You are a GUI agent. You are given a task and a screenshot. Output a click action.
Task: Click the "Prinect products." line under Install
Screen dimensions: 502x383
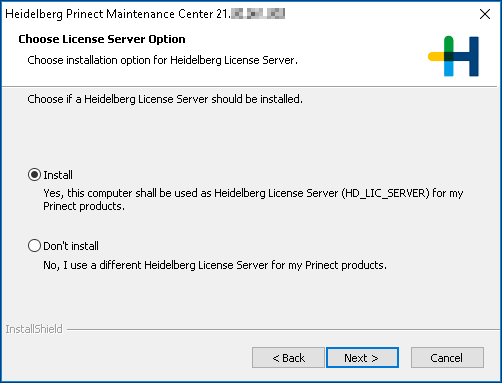[x=84, y=206]
